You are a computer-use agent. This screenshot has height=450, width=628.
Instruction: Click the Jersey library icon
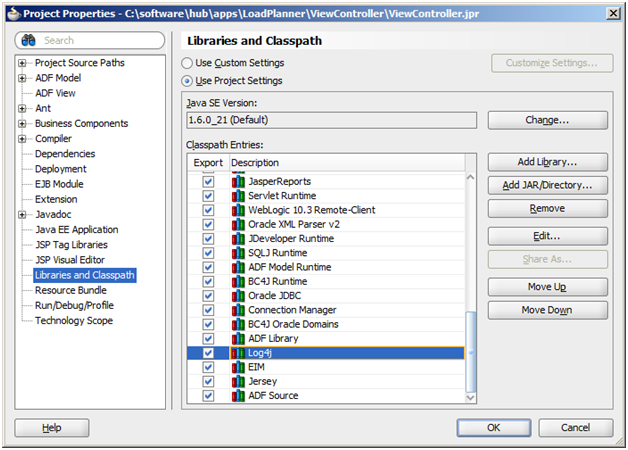pyautogui.click(x=238, y=381)
